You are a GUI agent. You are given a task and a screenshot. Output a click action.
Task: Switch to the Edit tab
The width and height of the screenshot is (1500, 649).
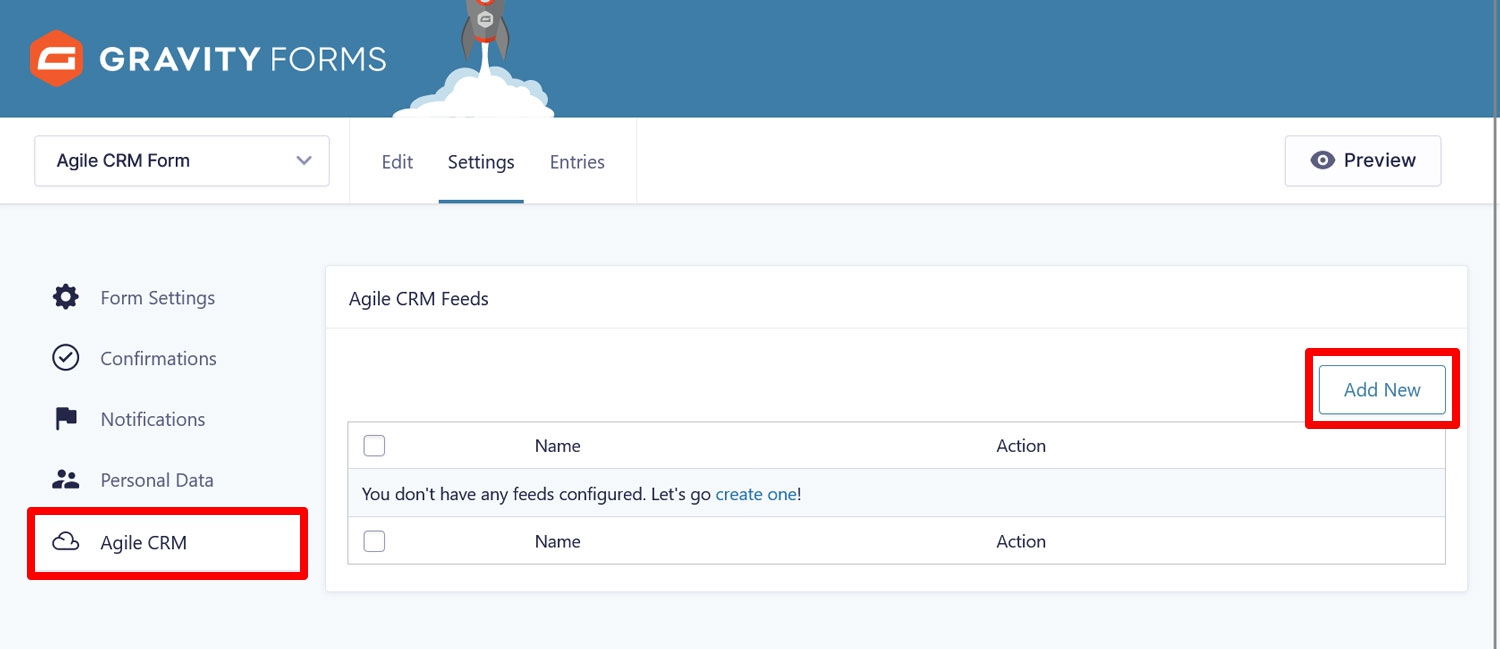[x=397, y=162]
